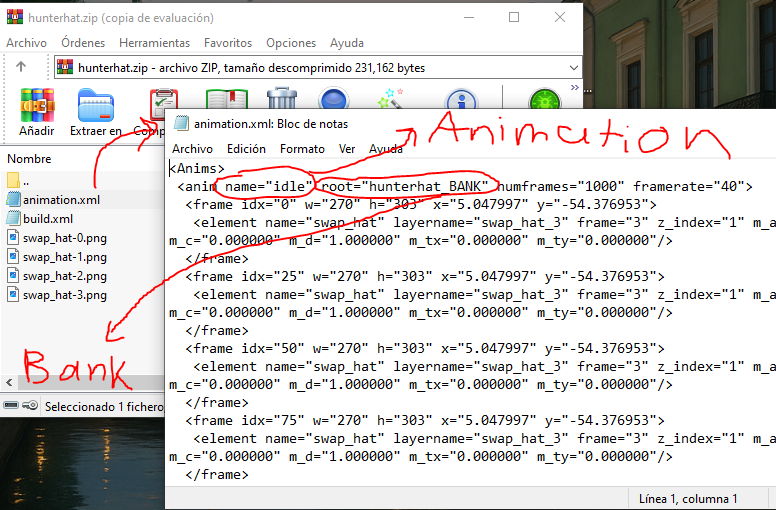Click the Comprobar clipboard icon in WinRAR toolbar

click(x=163, y=103)
